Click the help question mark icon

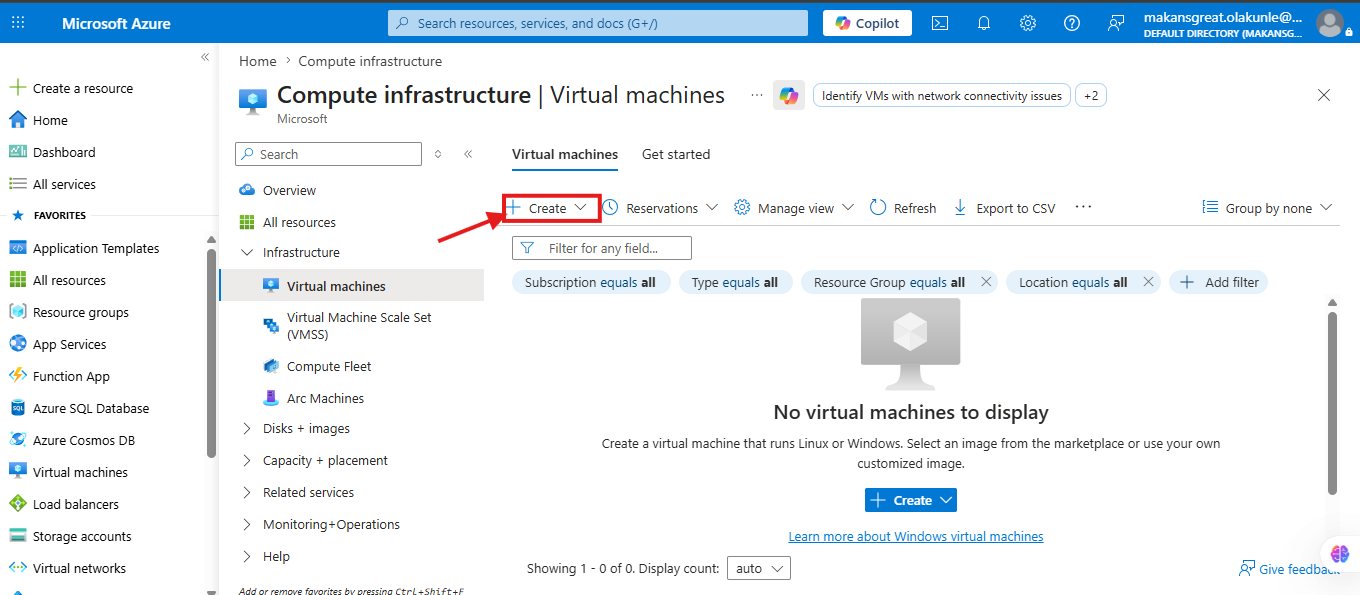[x=1072, y=23]
